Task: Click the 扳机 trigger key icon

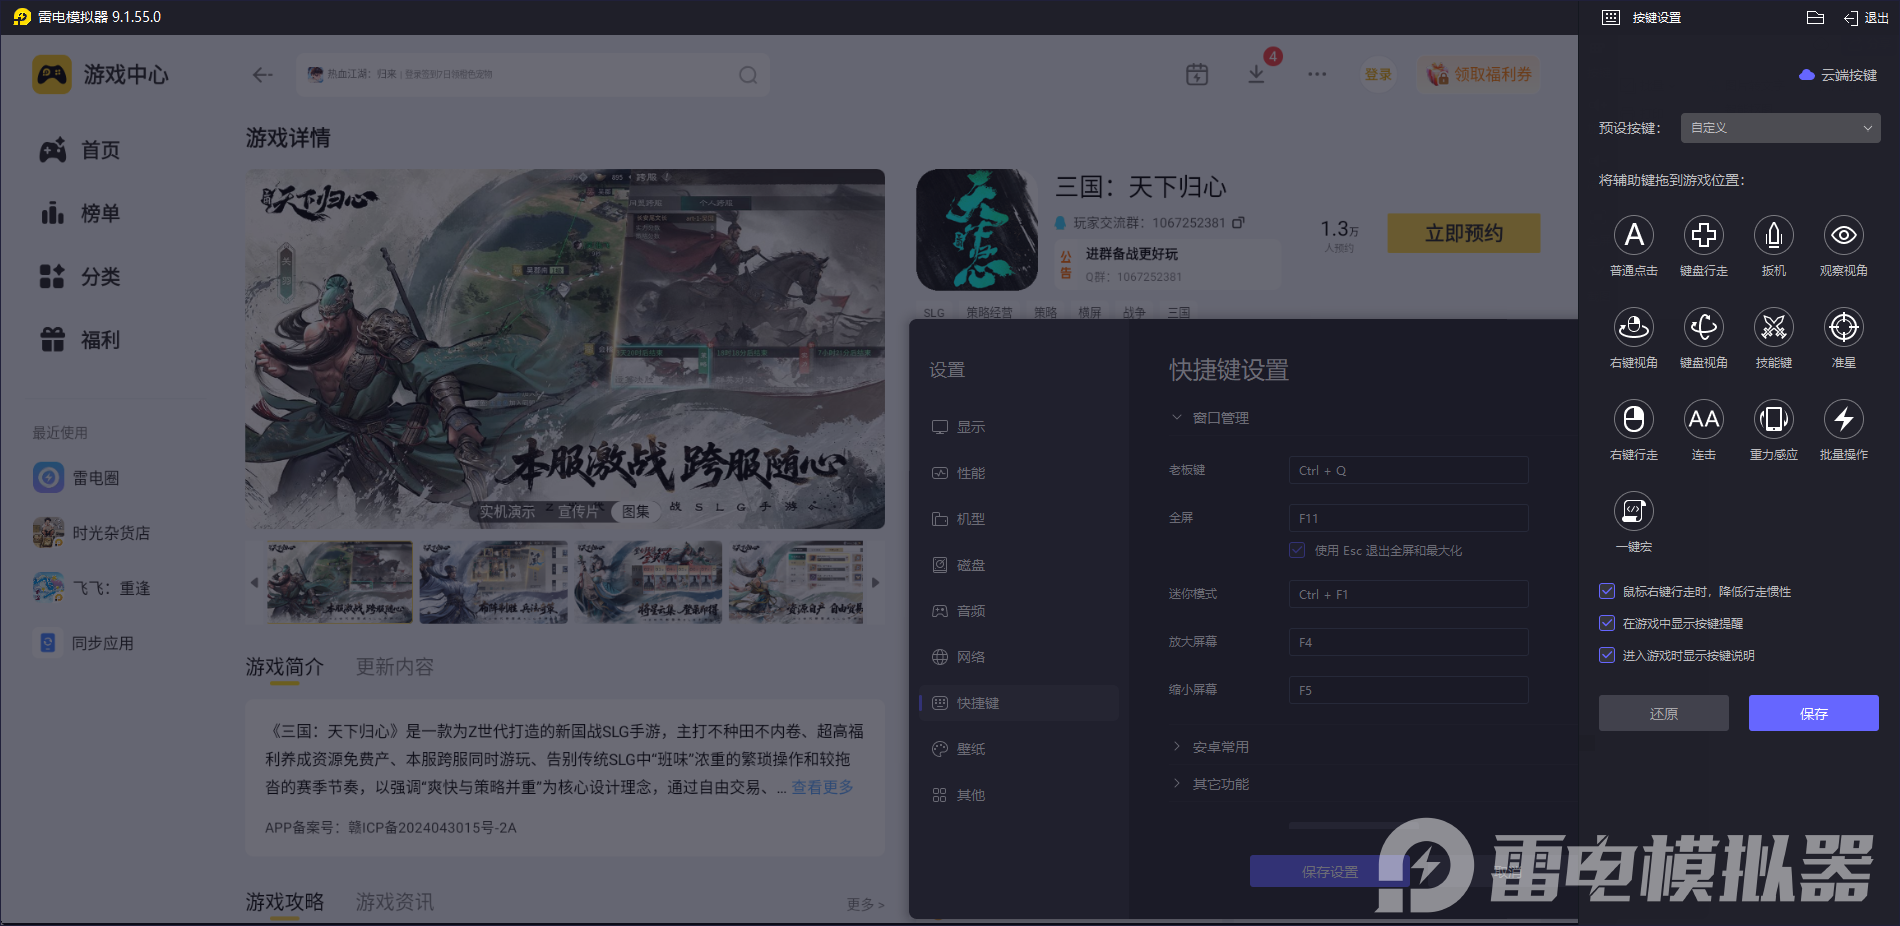Action: pos(1773,236)
